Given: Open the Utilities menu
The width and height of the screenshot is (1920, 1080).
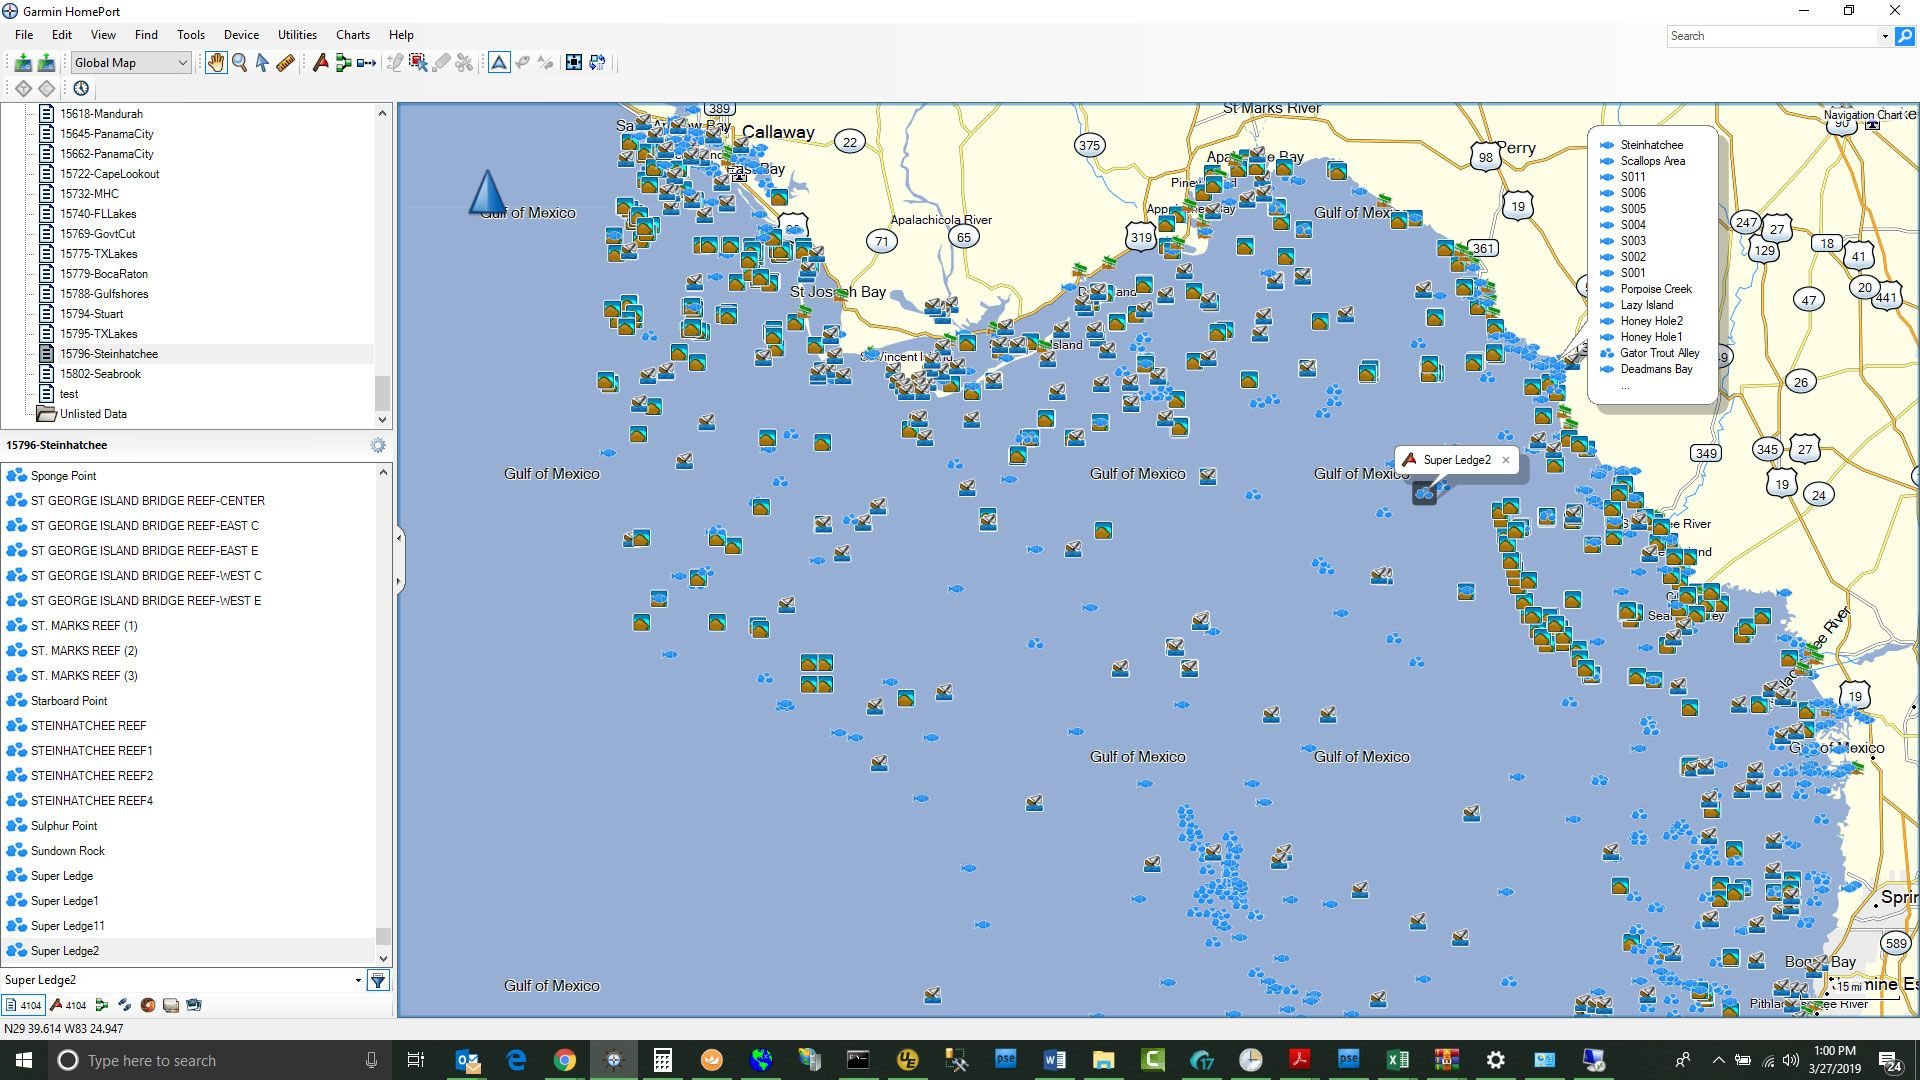Looking at the screenshot, I should click(297, 34).
